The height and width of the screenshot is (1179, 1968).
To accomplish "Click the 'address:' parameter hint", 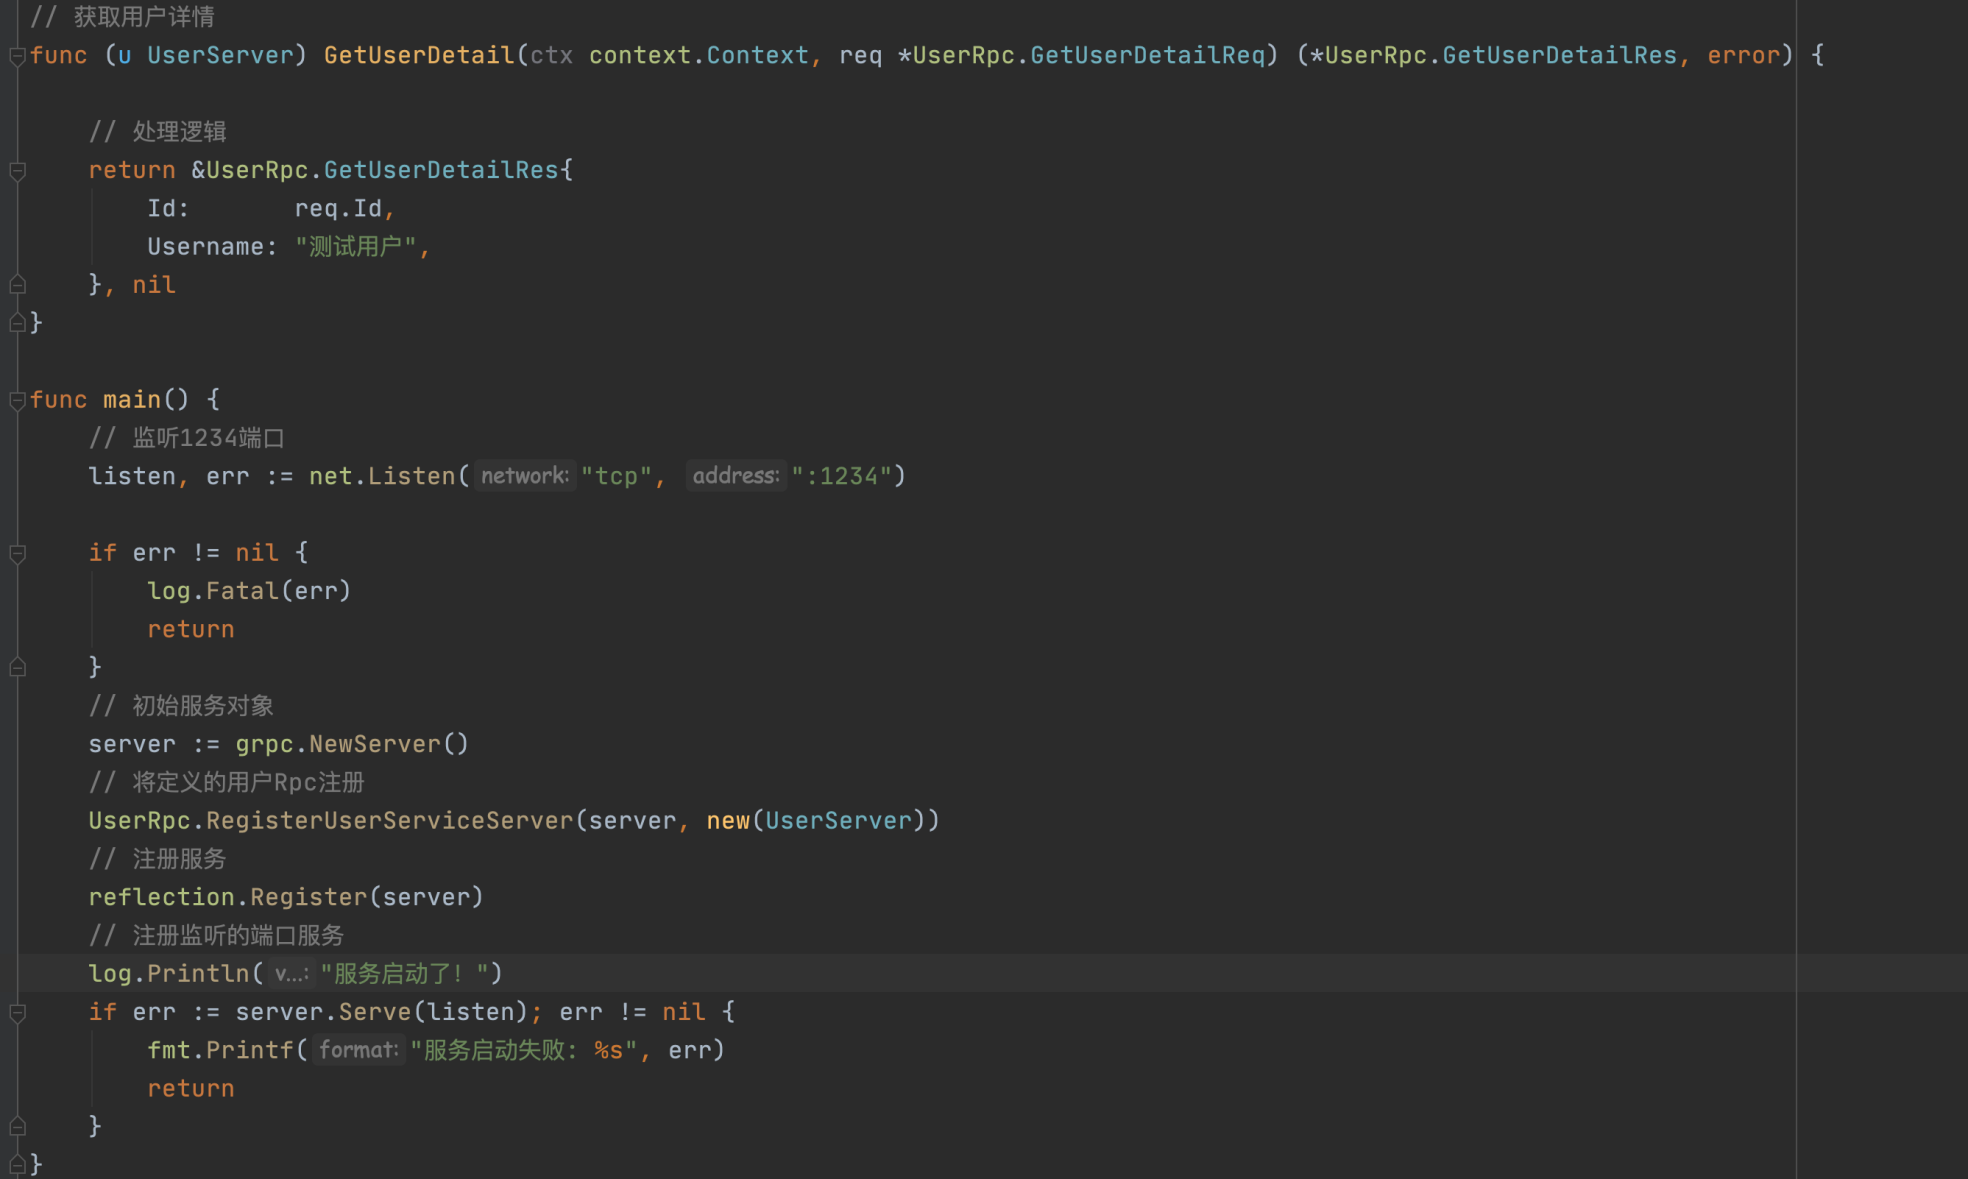I will coord(735,476).
